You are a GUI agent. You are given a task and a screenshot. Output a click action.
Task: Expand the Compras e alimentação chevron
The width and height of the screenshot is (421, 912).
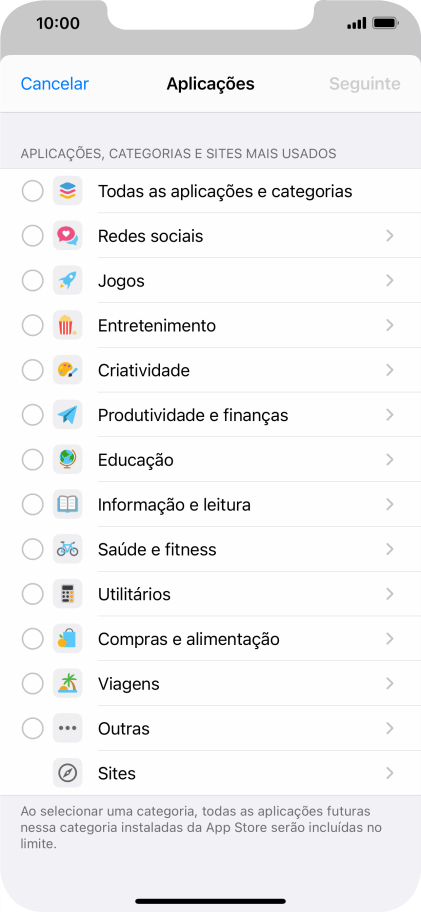pyautogui.click(x=390, y=639)
